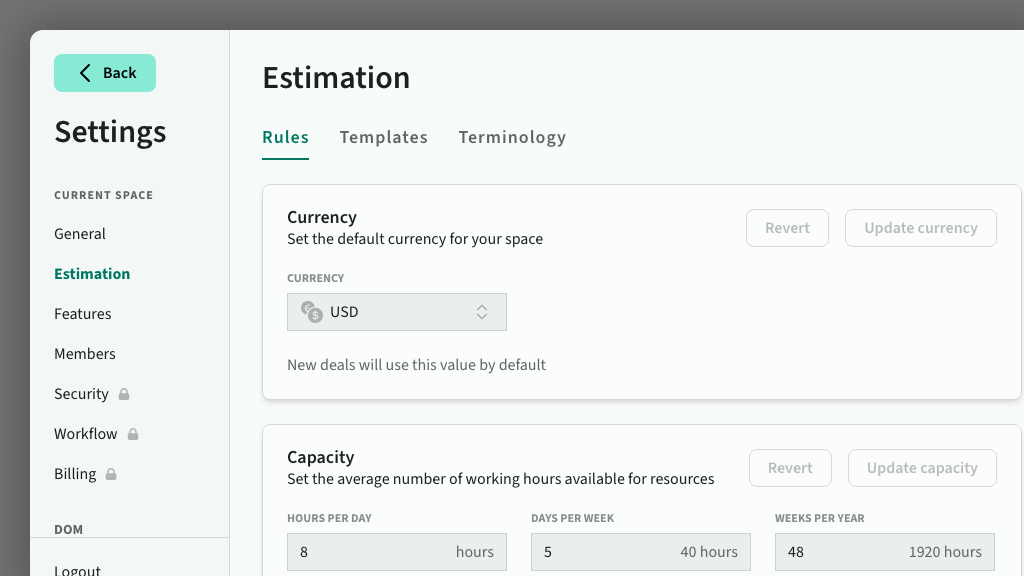Image resolution: width=1024 pixels, height=576 pixels.
Task: Focus the Weeks per year field
Action: click(885, 552)
